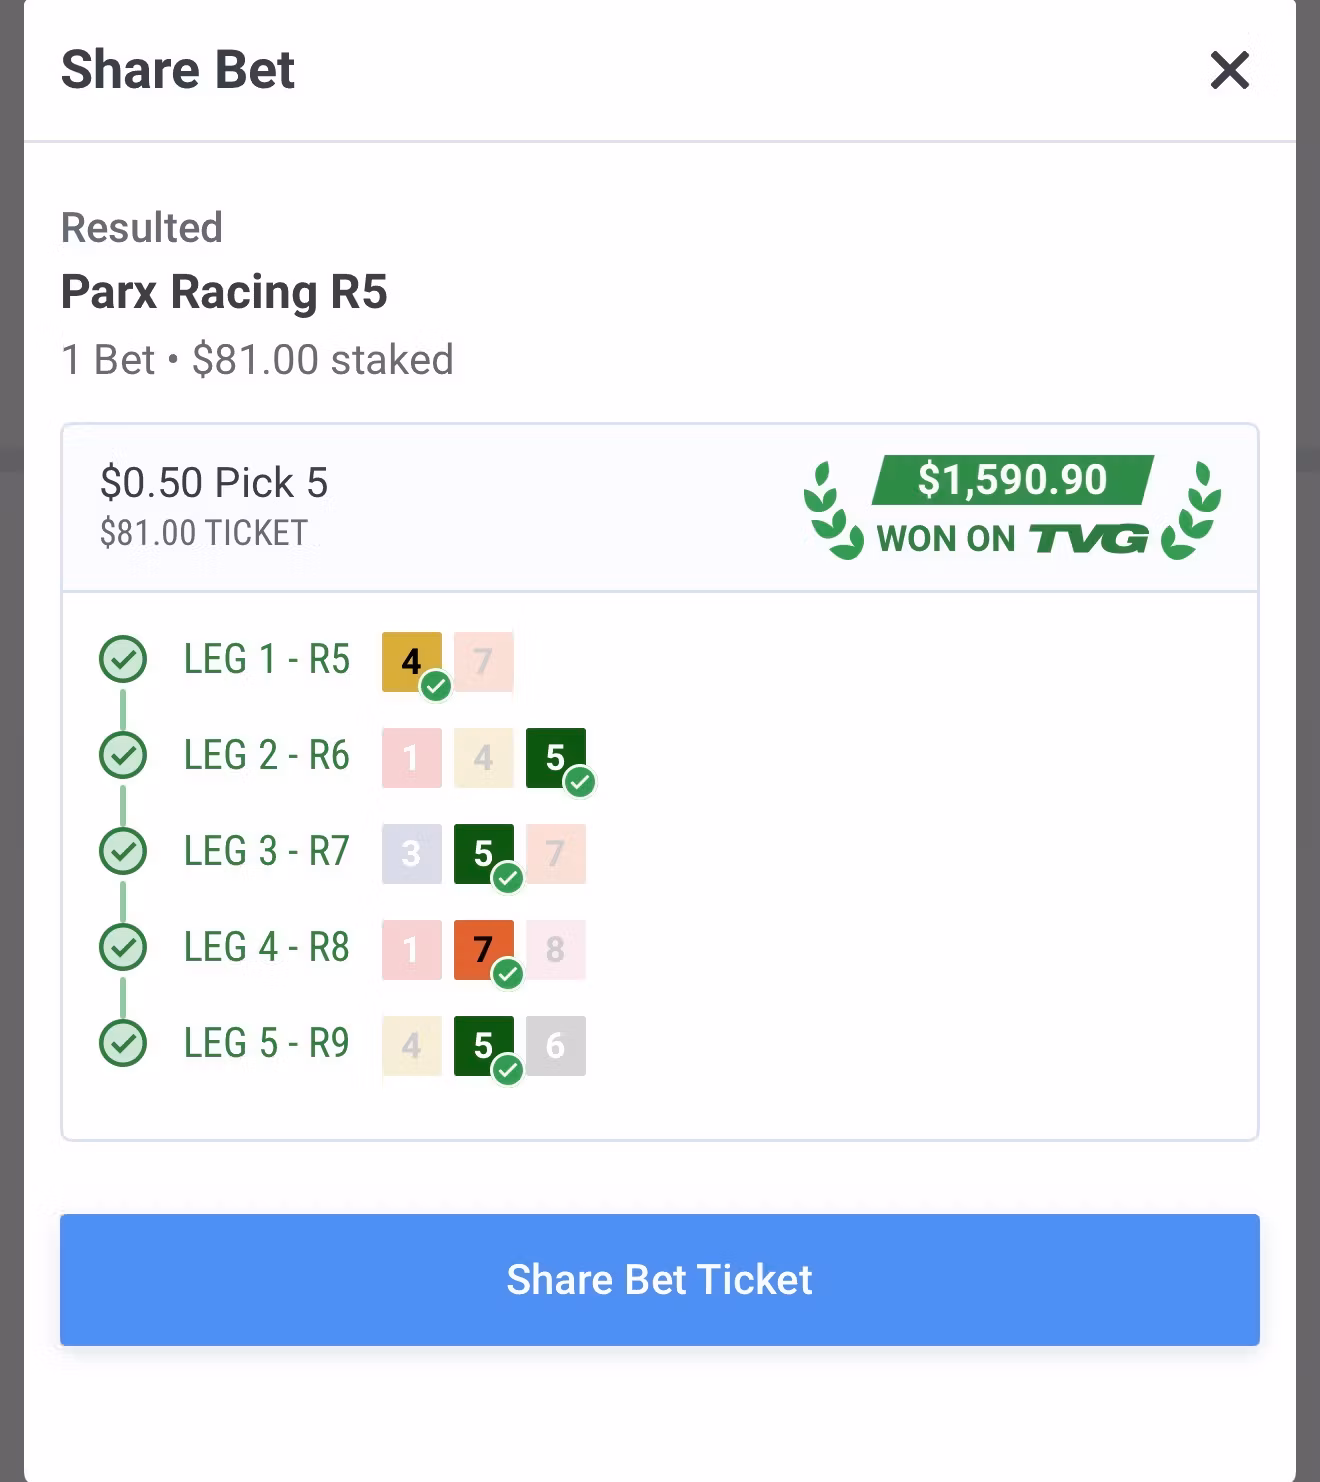The image size is (1320, 1482).
Task: Click the faded number 3 in Leg 3
Action: (x=411, y=853)
